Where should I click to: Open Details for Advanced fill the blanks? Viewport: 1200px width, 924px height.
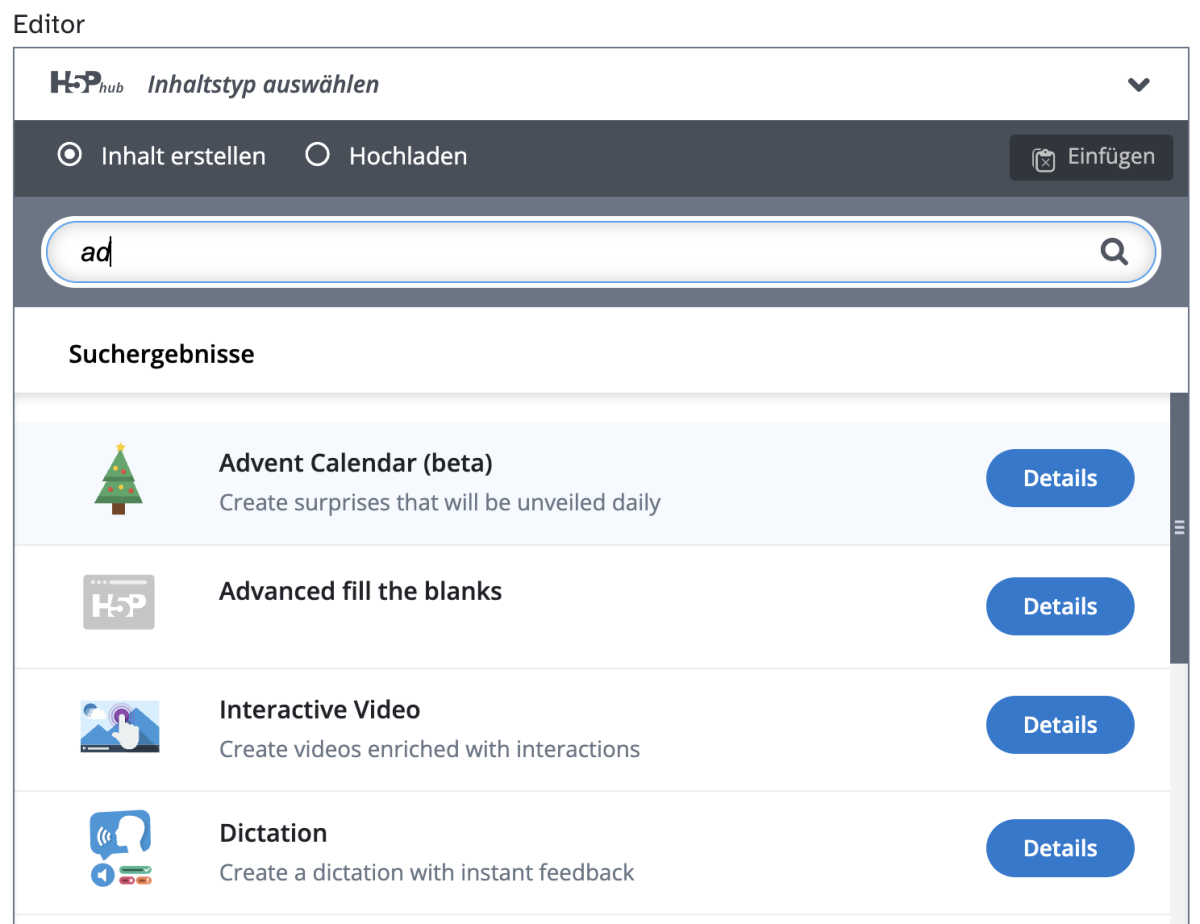point(1060,607)
